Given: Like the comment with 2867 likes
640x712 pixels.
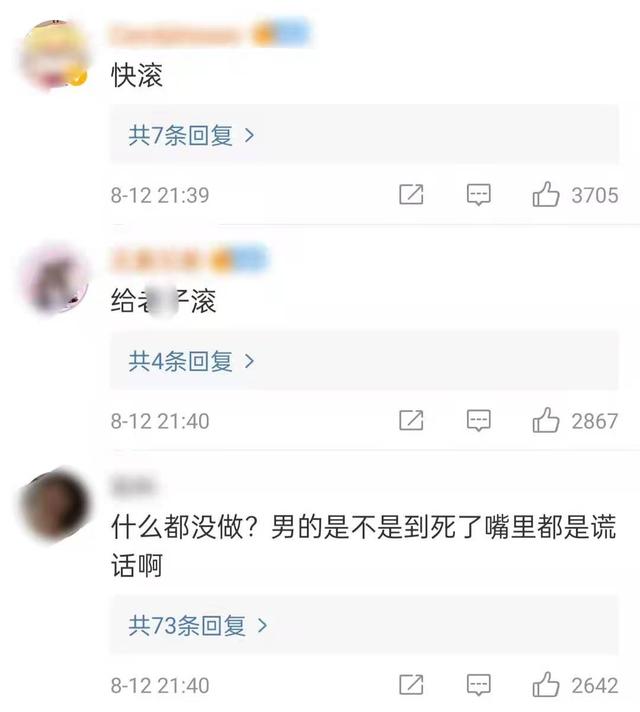Looking at the screenshot, I should tap(546, 420).
